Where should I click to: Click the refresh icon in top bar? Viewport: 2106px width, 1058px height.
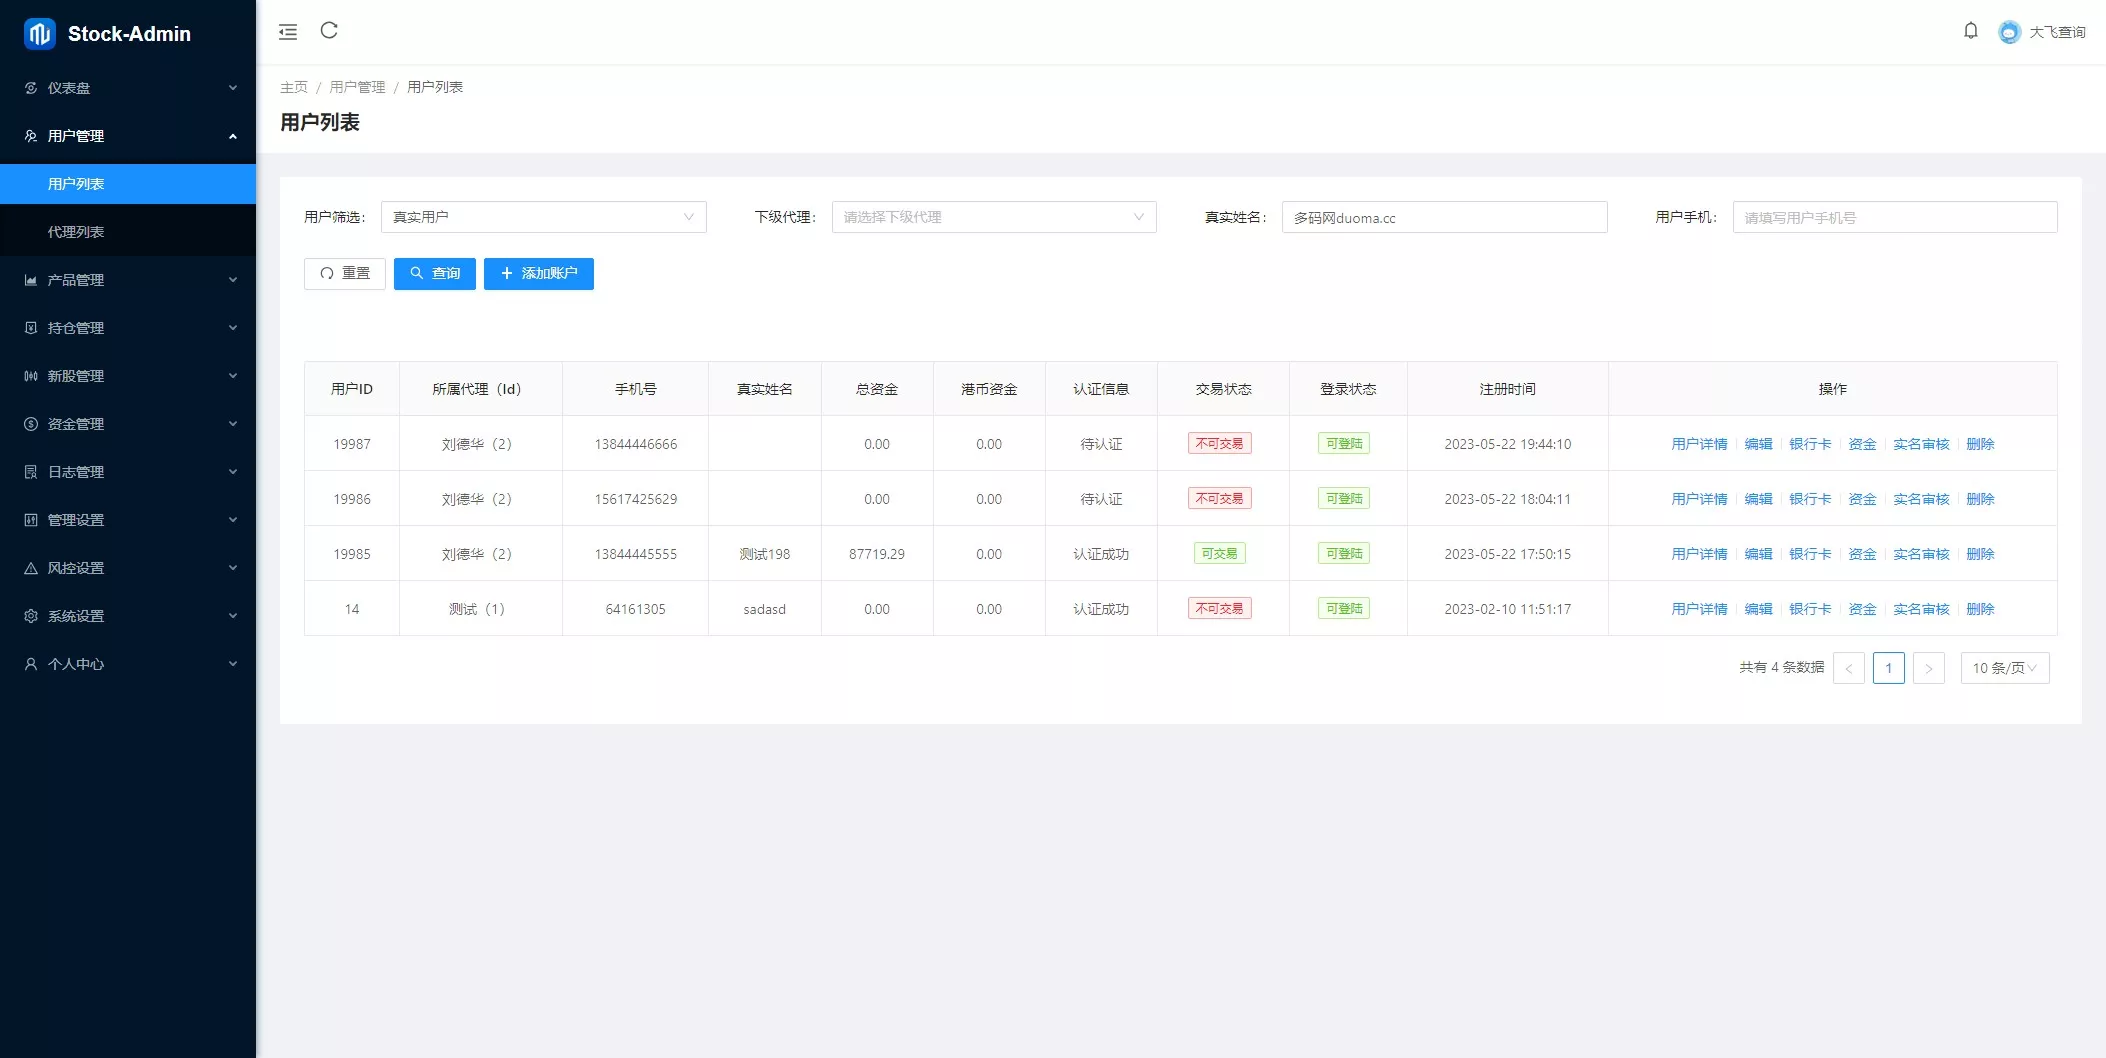[x=329, y=31]
